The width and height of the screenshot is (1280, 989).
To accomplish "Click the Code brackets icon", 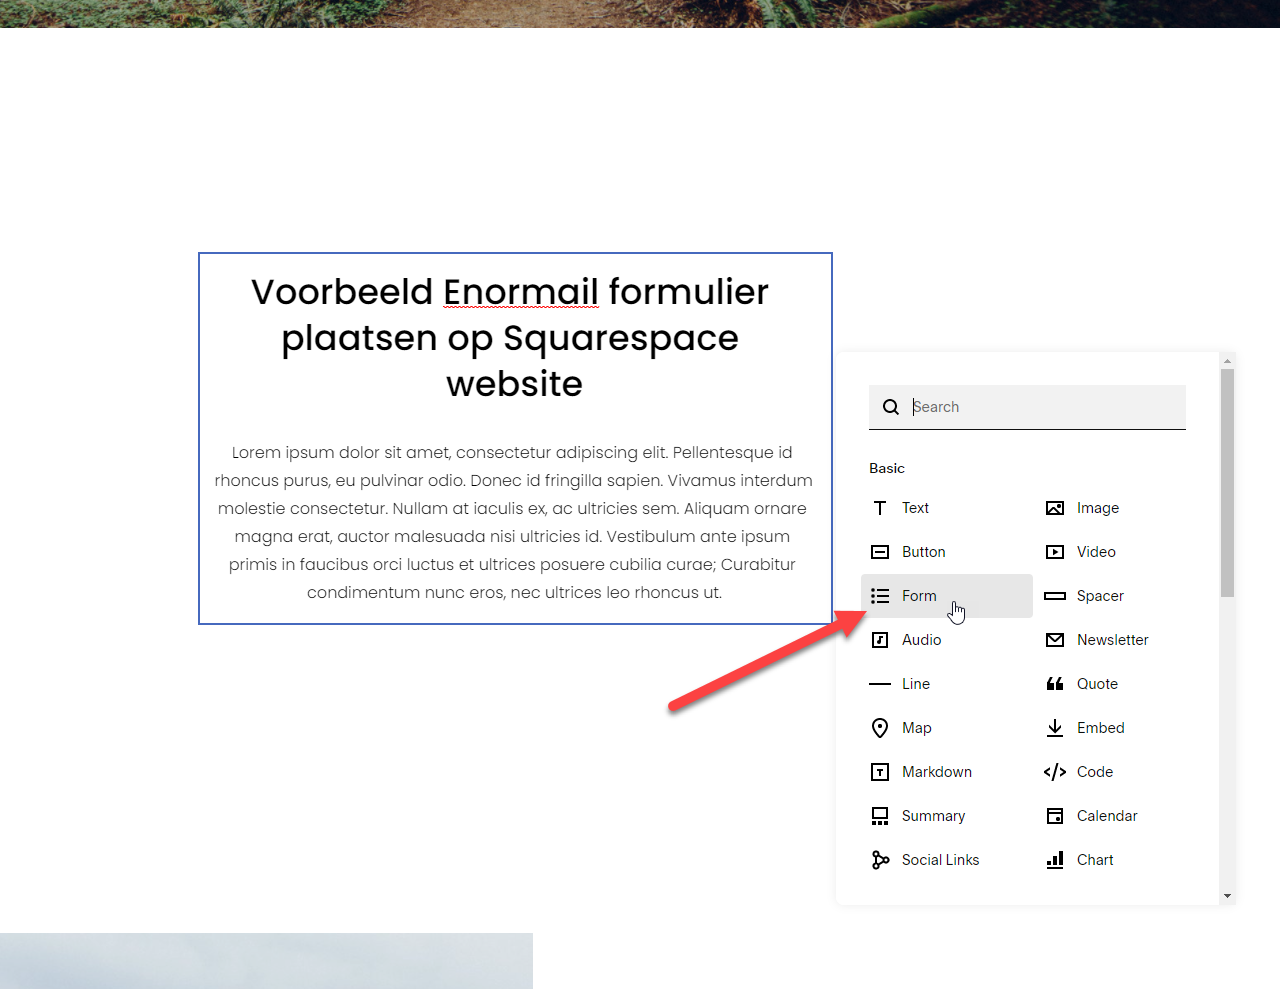I will click(1055, 772).
